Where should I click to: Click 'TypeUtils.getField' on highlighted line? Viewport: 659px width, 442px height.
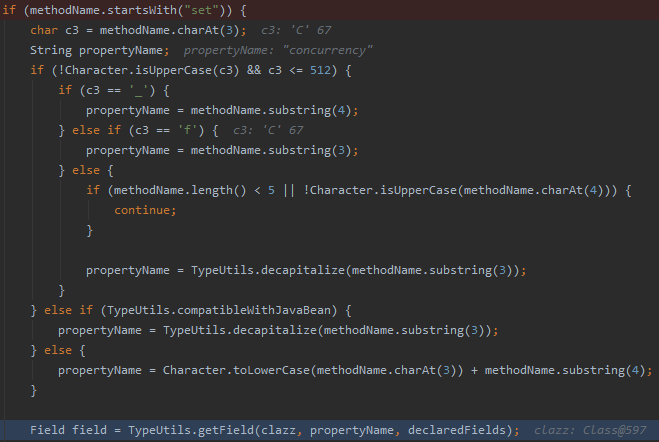[191, 430]
